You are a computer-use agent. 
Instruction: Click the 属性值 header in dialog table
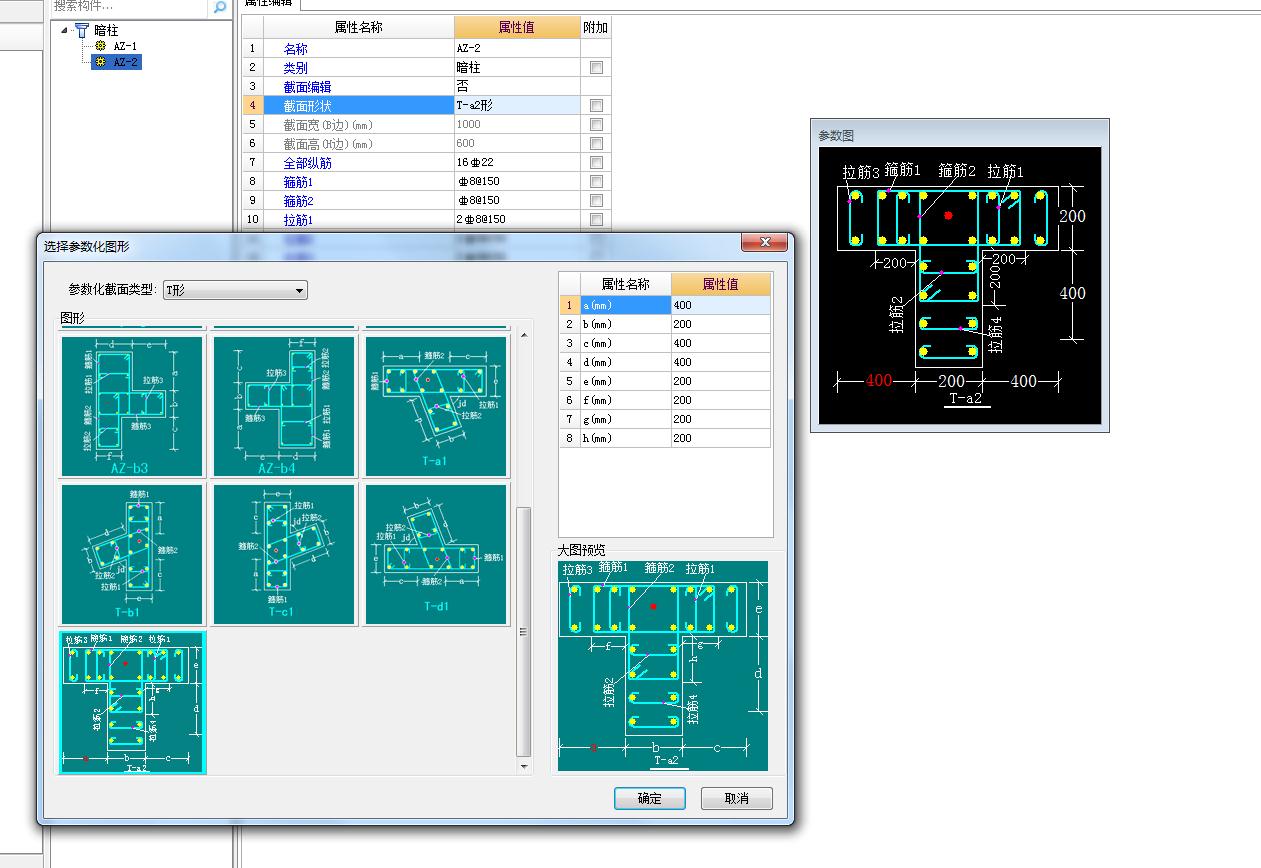pyautogui.click(x=720, y=284)
